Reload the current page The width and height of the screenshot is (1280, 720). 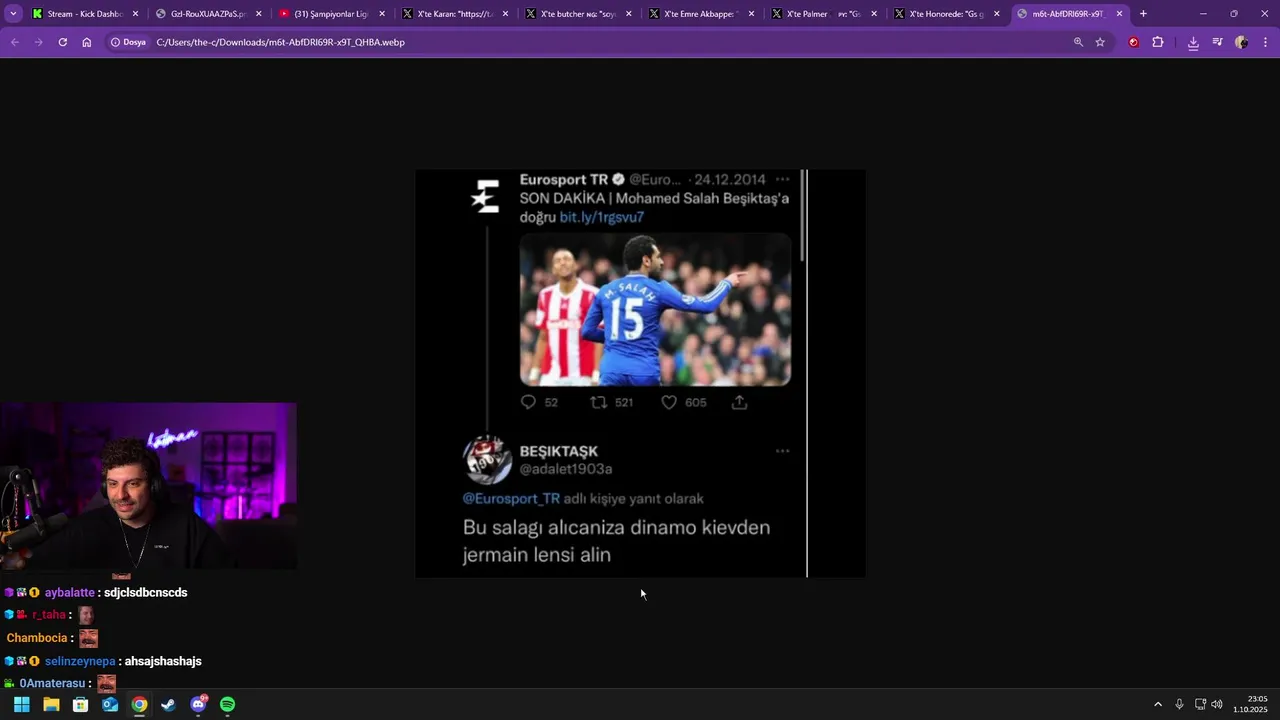click(62, 42)
